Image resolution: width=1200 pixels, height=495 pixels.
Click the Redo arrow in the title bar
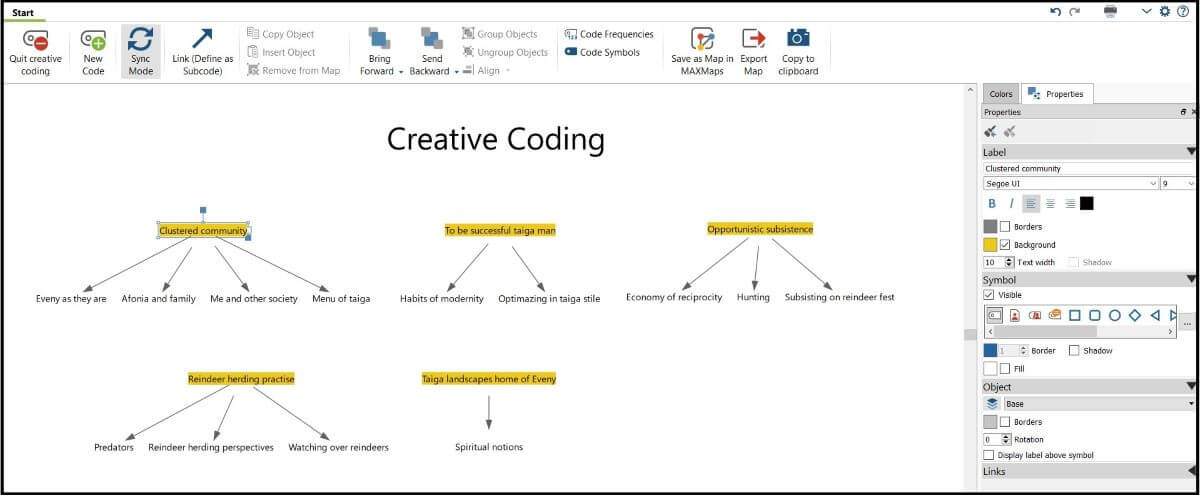point(1075,11)
